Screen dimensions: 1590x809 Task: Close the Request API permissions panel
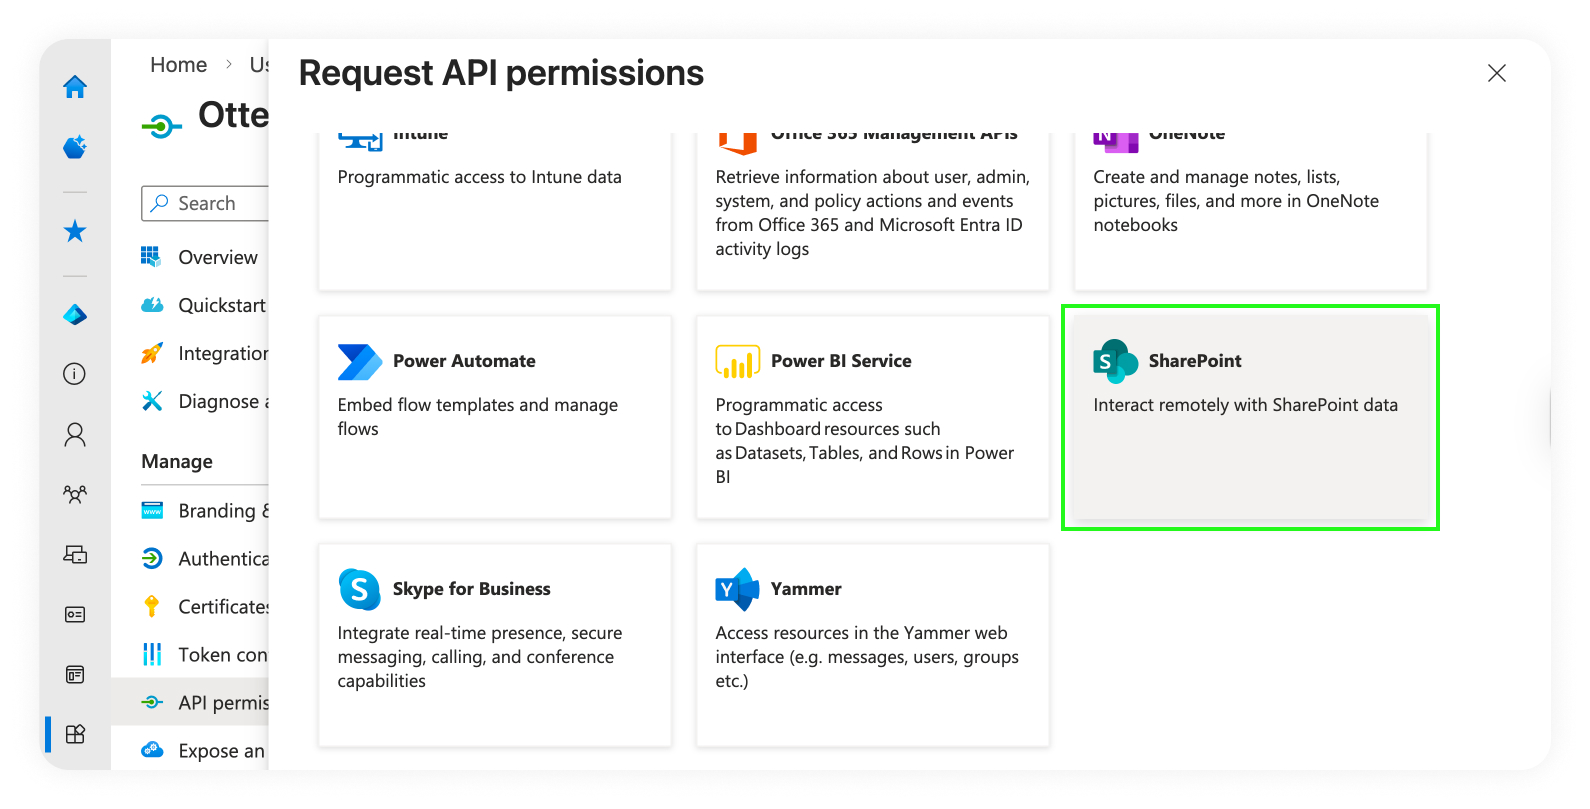1496,73
